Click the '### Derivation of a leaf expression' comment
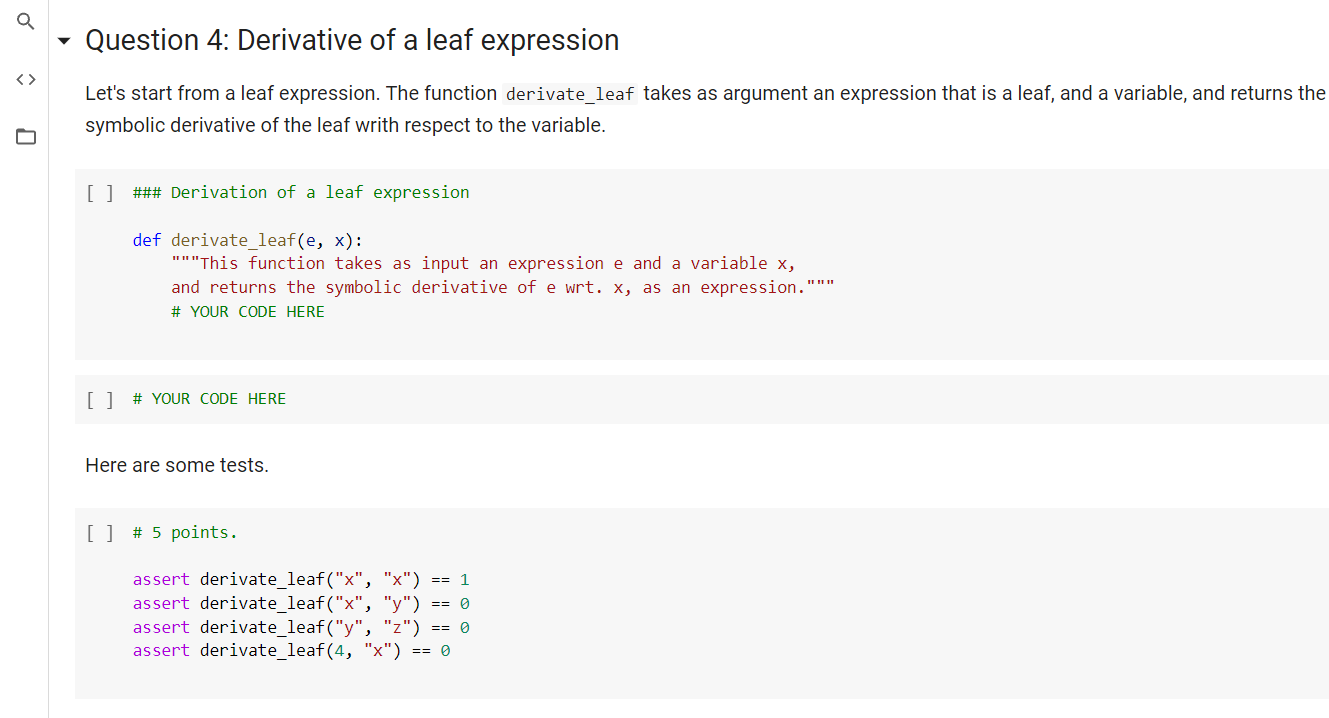Screen dimensions: 1329x718 pyautogui.click(x=301, y=193)
